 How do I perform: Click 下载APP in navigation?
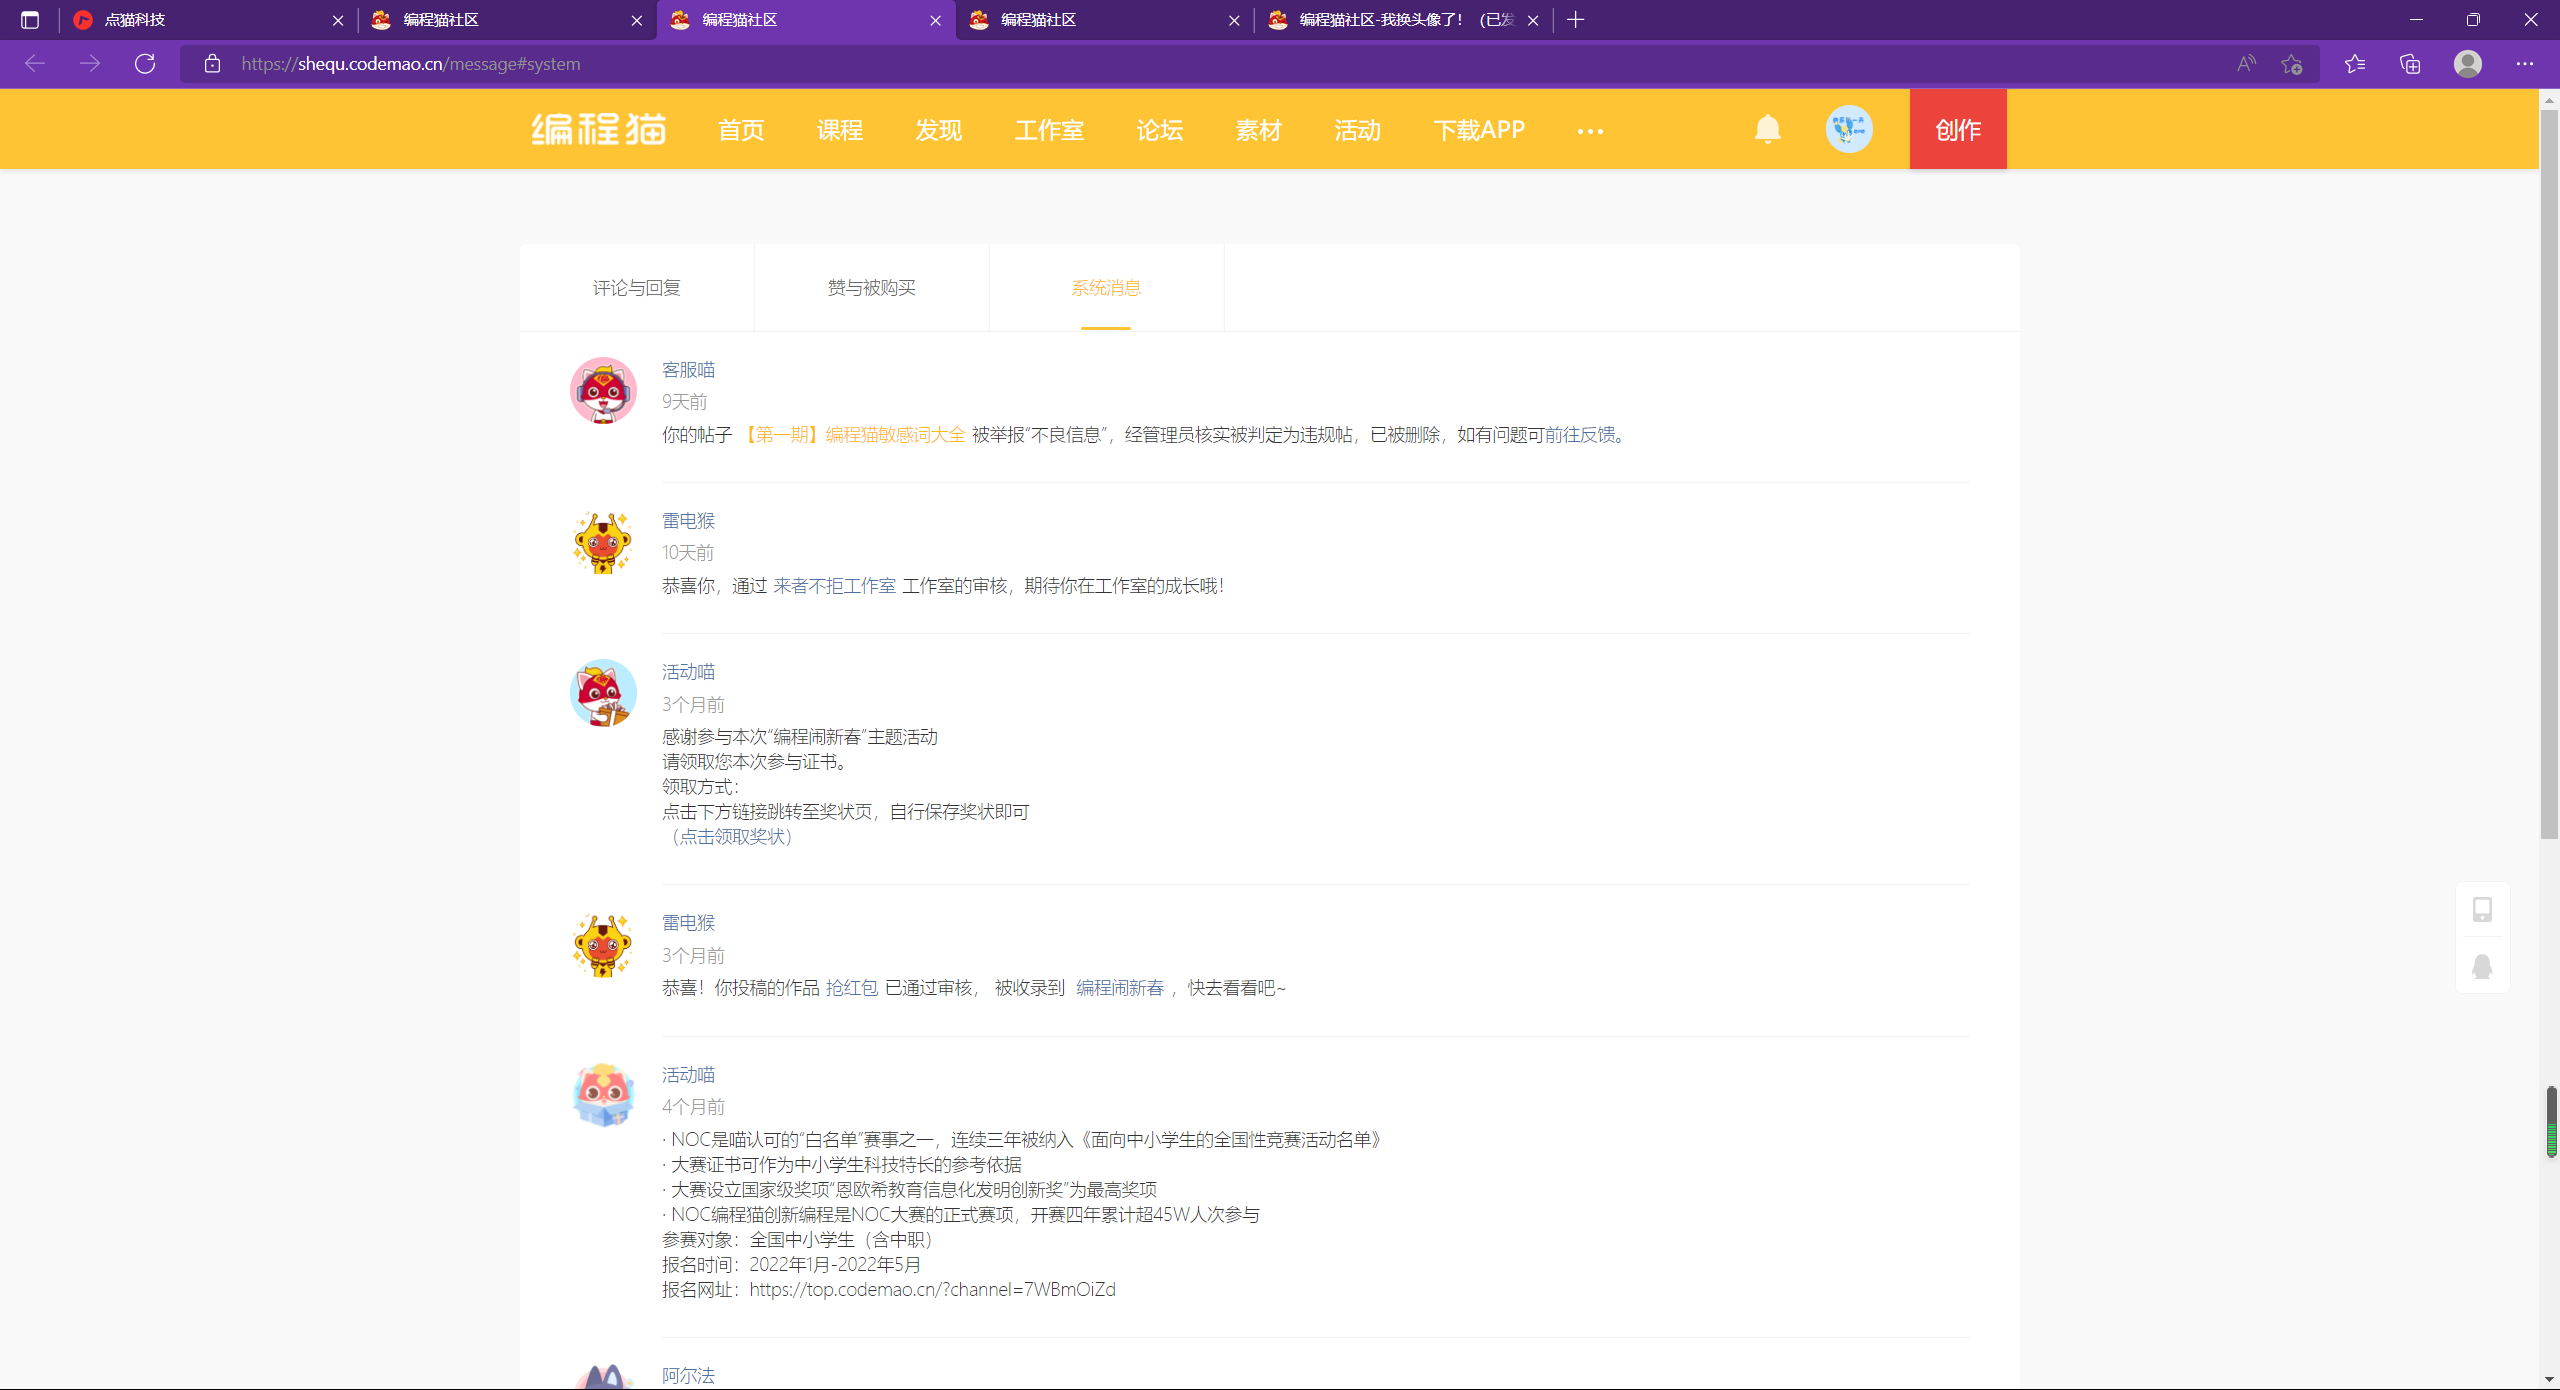click(1479, 130)
